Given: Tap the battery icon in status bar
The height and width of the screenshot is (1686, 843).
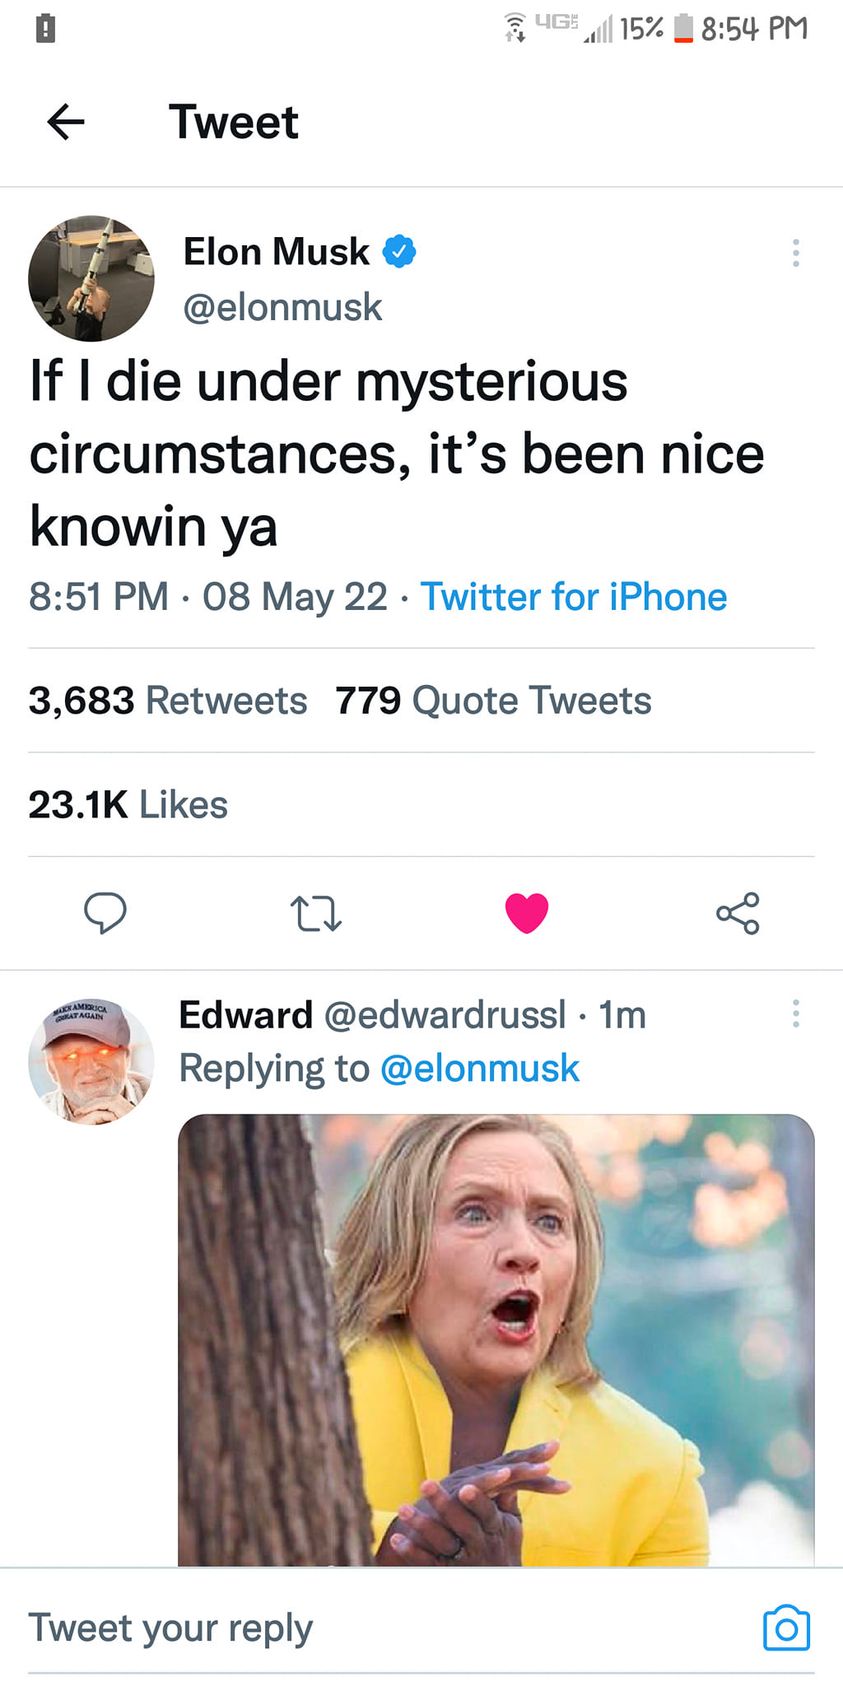Looking at the screenshot, I should (x=684, y=28).
